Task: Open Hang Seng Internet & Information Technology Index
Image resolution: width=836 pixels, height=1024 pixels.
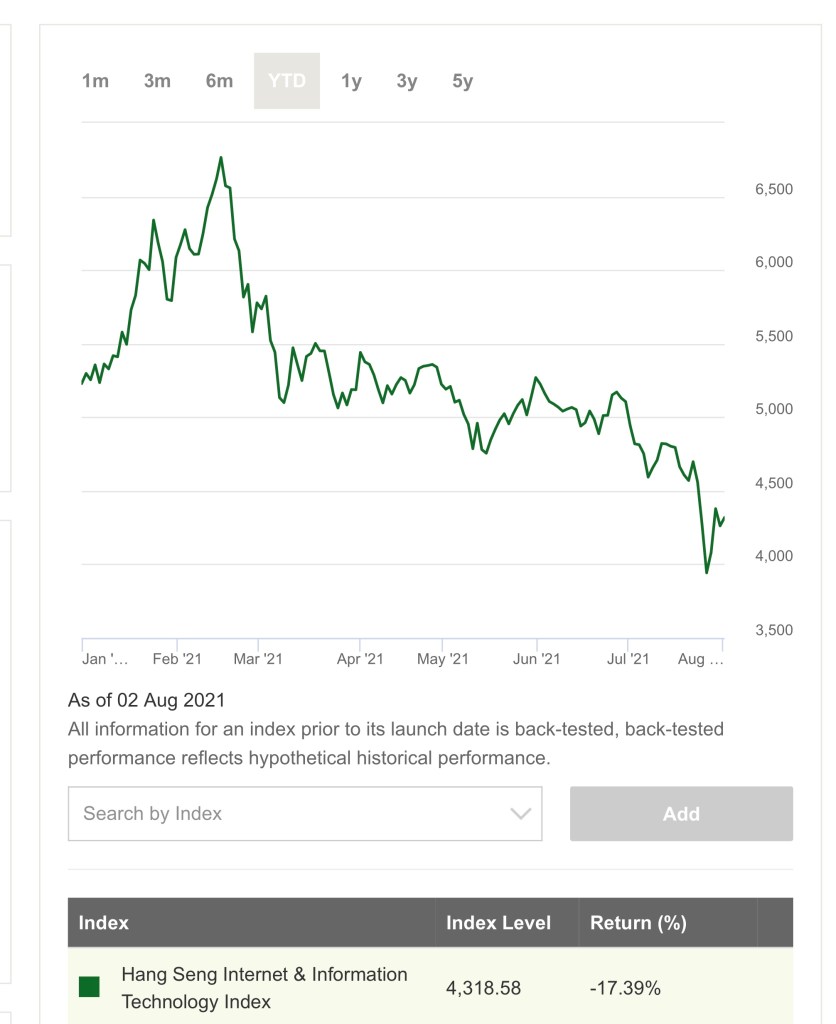Action: [264, 988]
